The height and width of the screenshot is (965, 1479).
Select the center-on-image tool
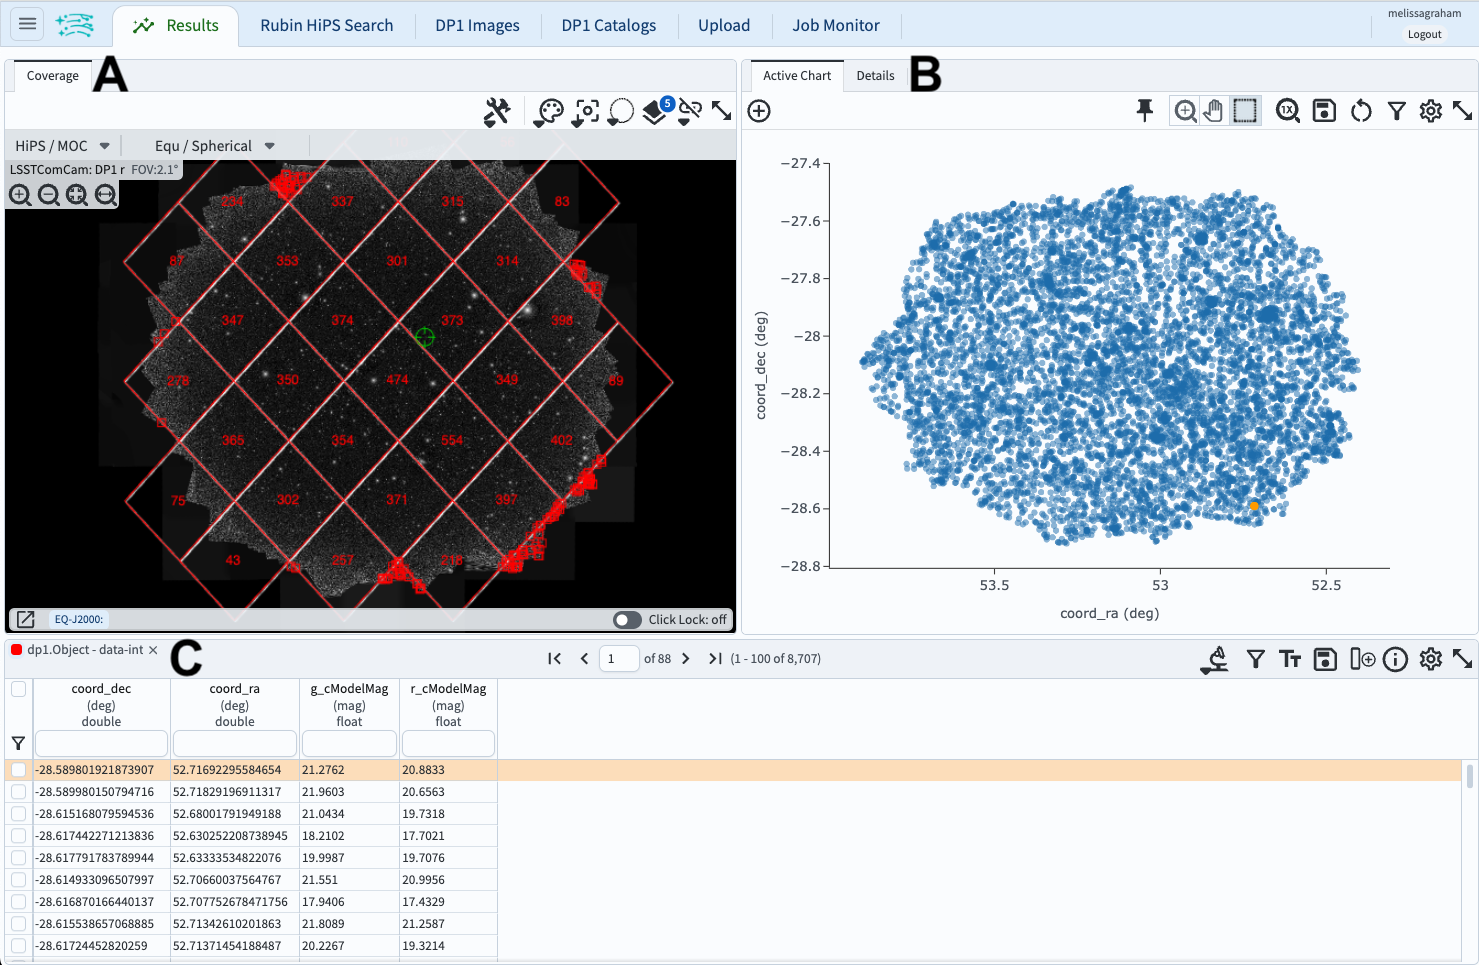tap(585, 111)
